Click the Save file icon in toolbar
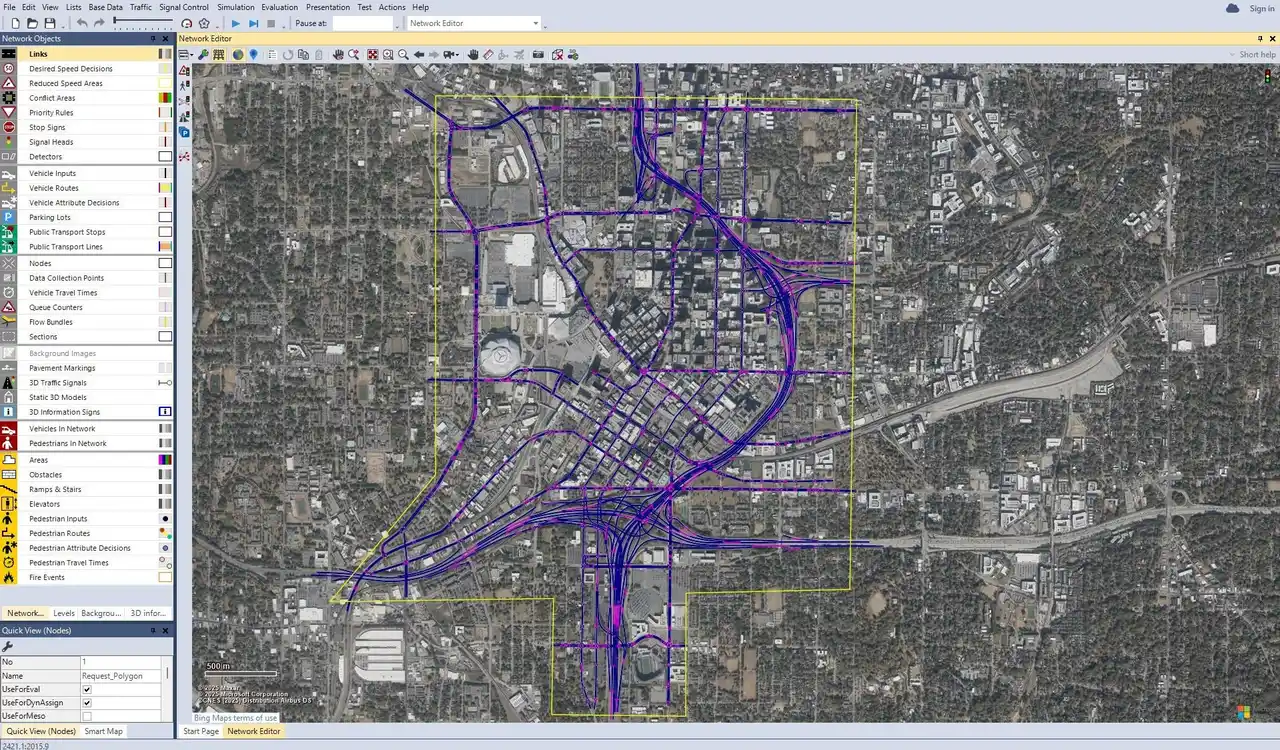Screen dimensions: 1280x750 point(50,23)
